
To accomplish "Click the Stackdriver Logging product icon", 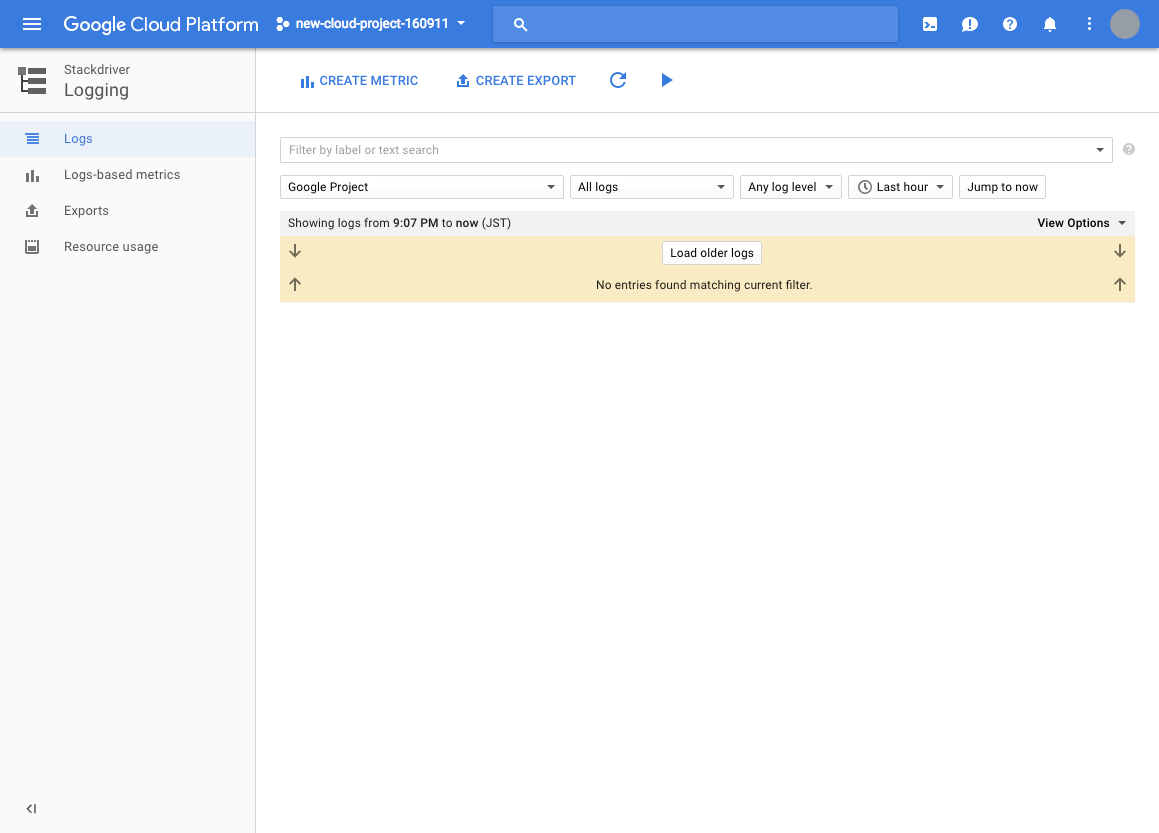I will click(x=33, y=81).
